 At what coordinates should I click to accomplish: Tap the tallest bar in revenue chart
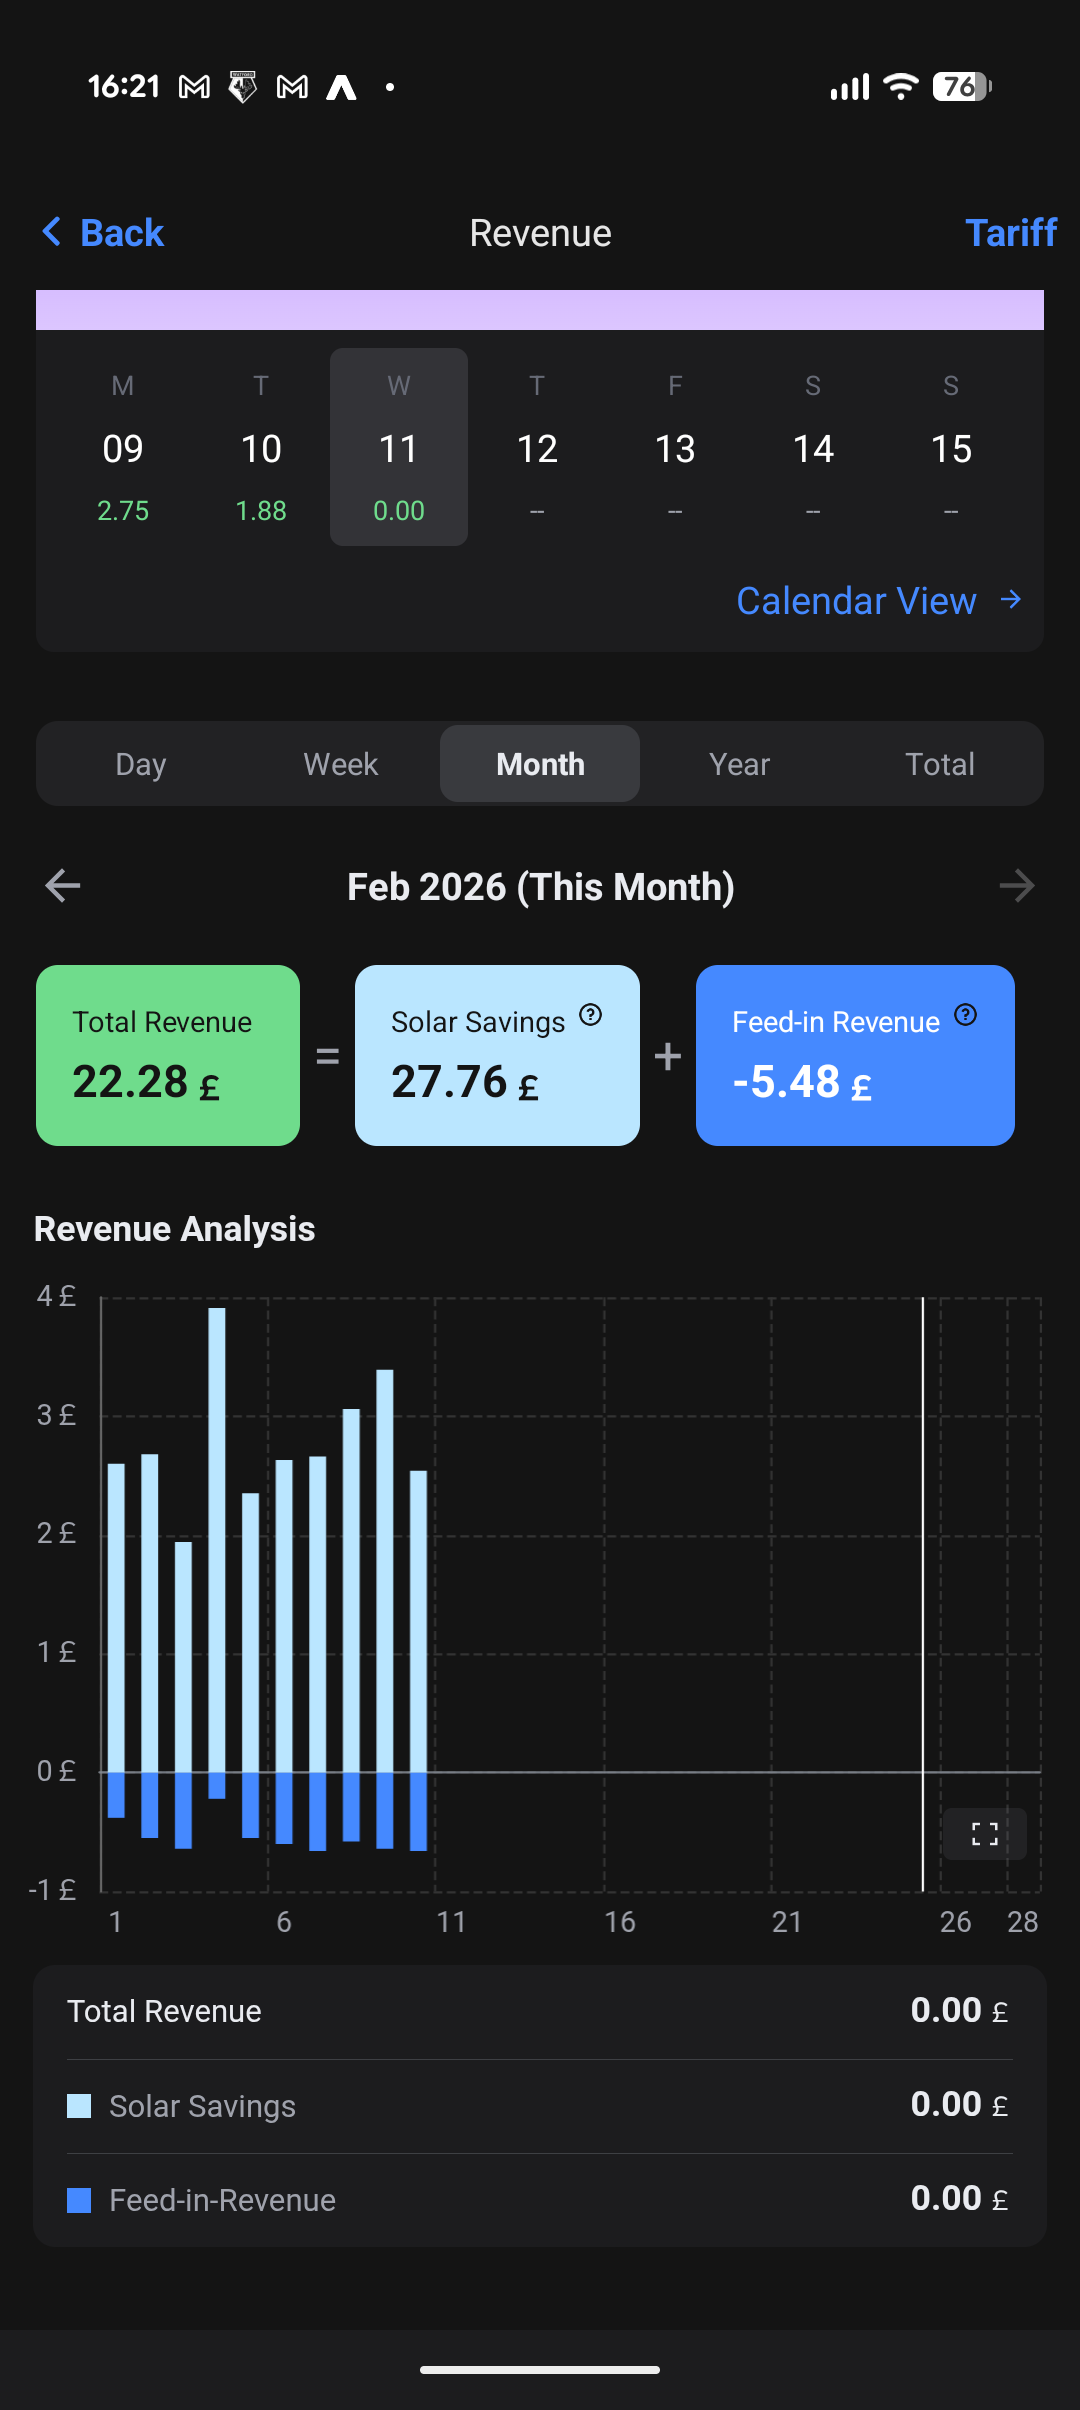(217, 1540)
